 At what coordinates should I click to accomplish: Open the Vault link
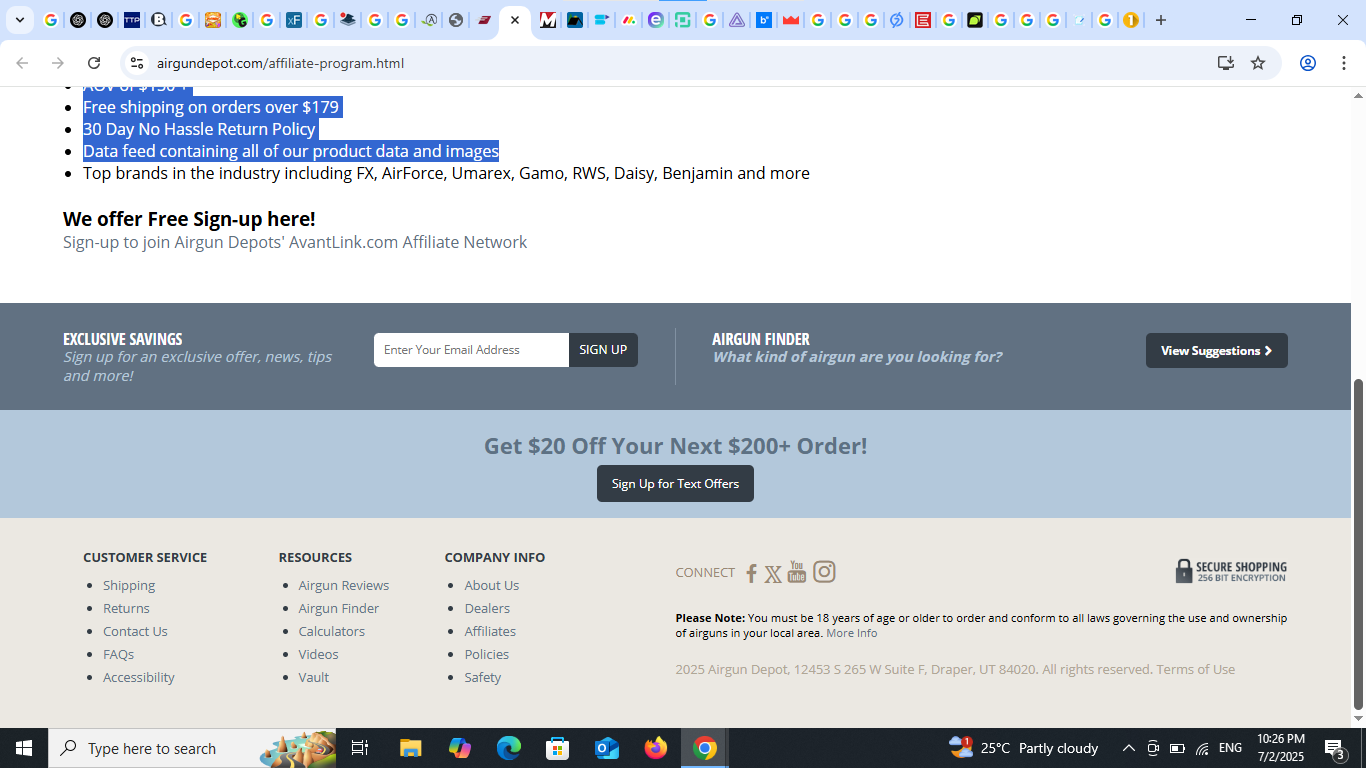[x=314, y=677]
